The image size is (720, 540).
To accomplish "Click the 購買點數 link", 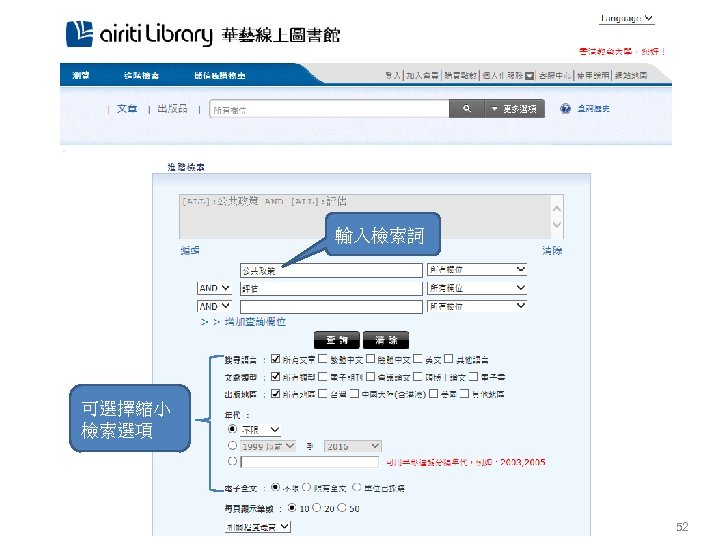I will pos(461,76).
